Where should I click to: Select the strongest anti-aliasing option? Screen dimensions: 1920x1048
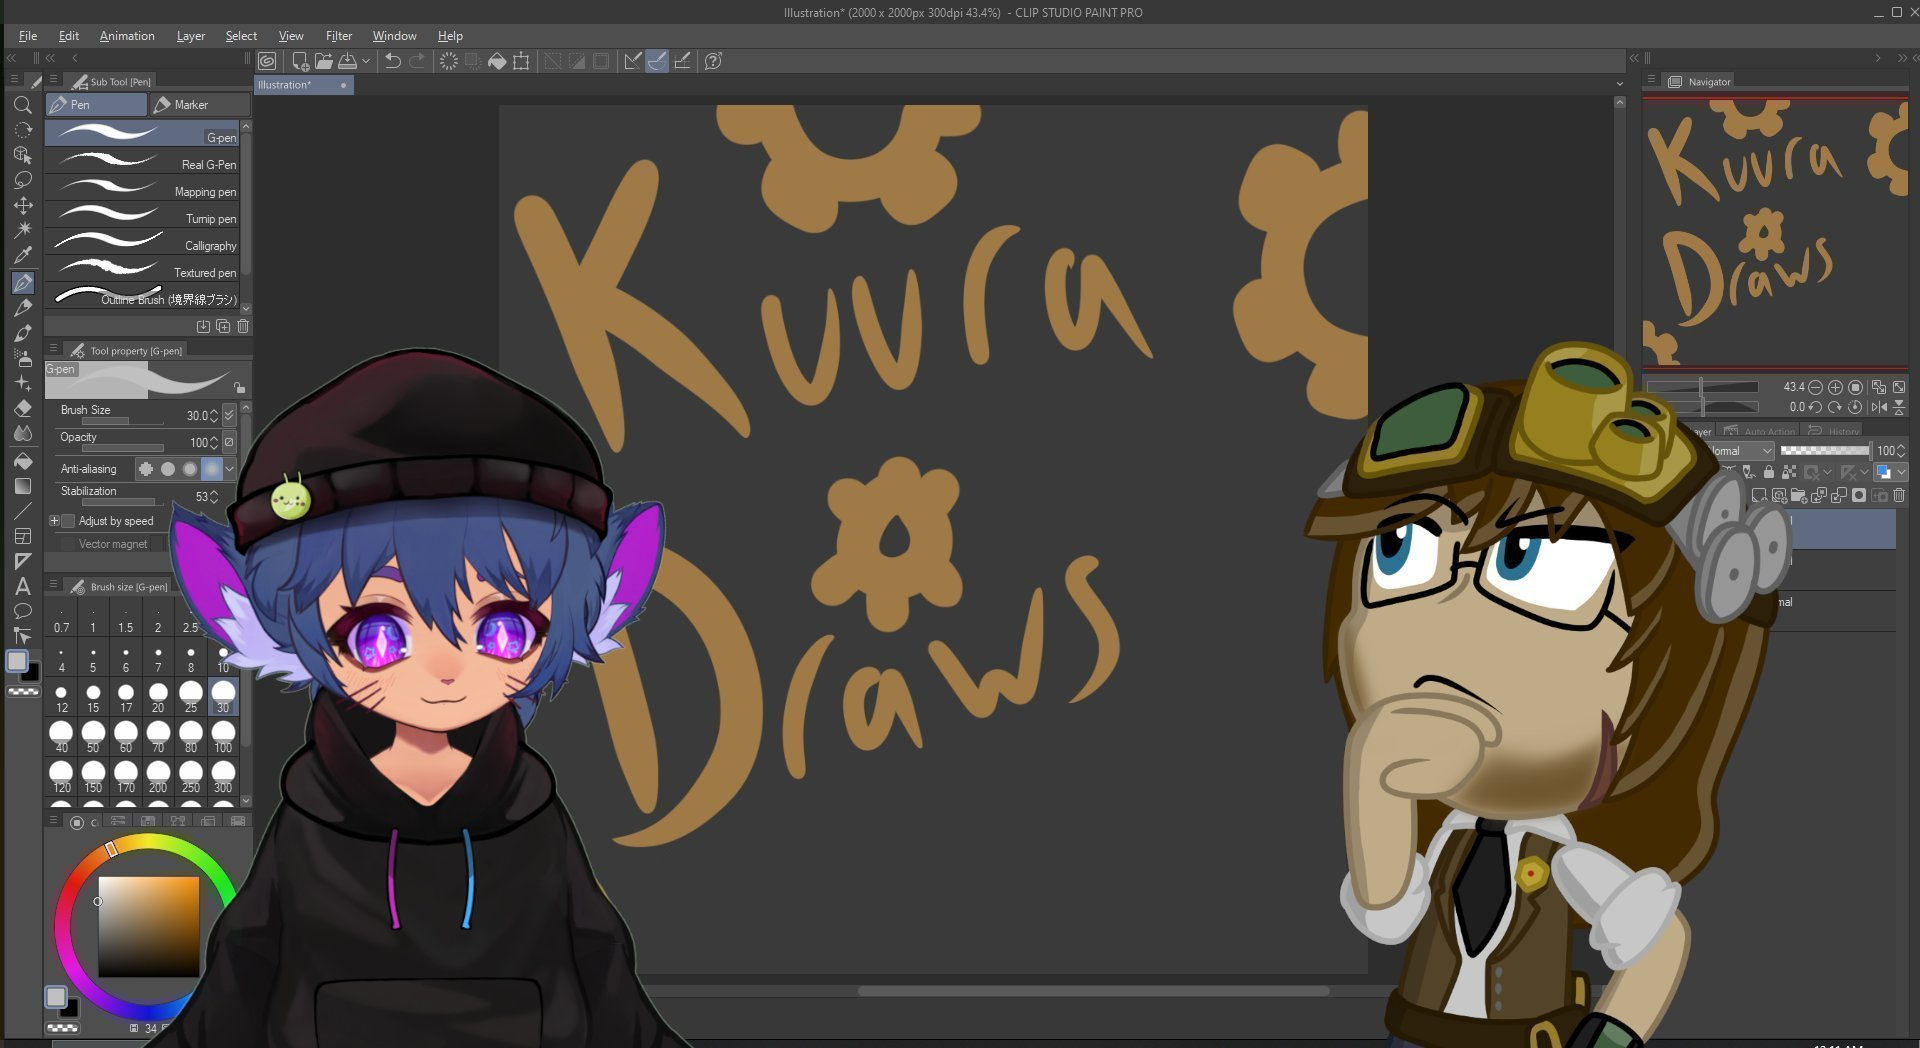pos(211,469)
